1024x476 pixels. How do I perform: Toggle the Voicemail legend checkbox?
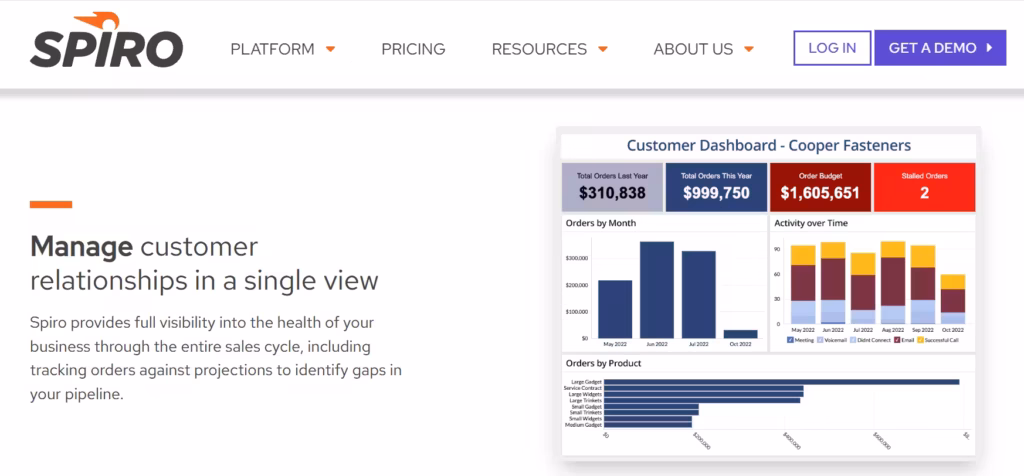tap(819, 340)
